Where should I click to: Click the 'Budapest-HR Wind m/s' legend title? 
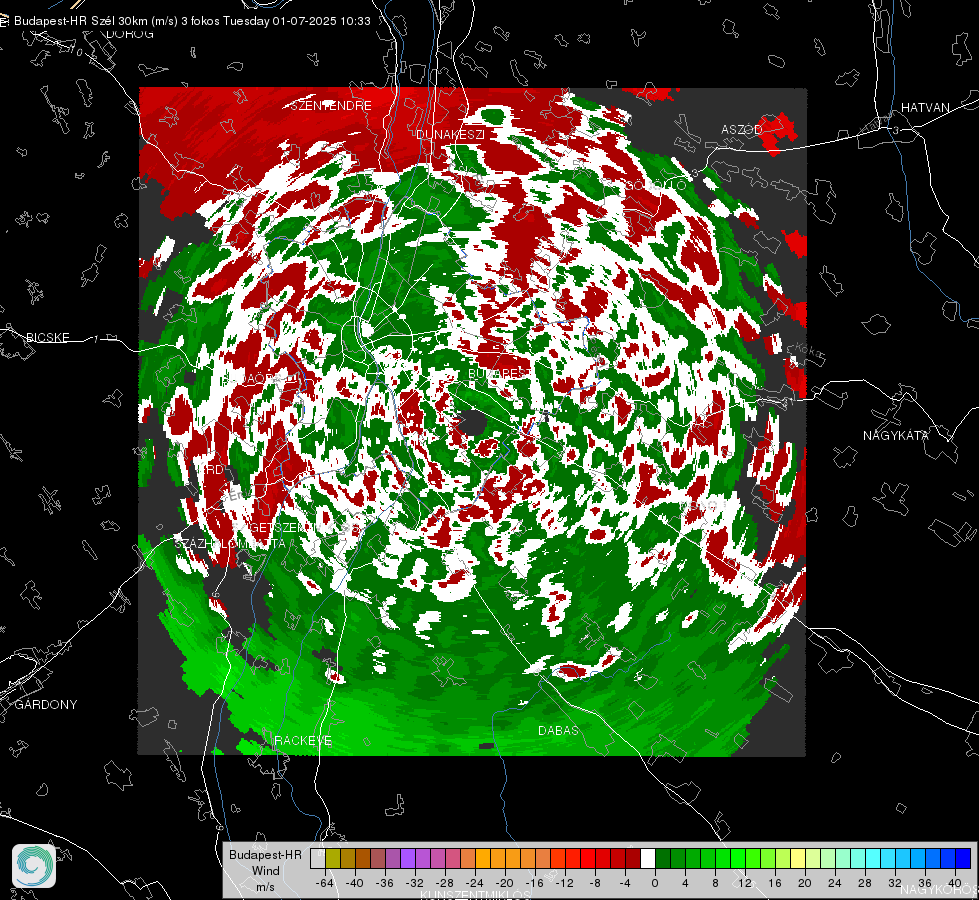[265, 870]
